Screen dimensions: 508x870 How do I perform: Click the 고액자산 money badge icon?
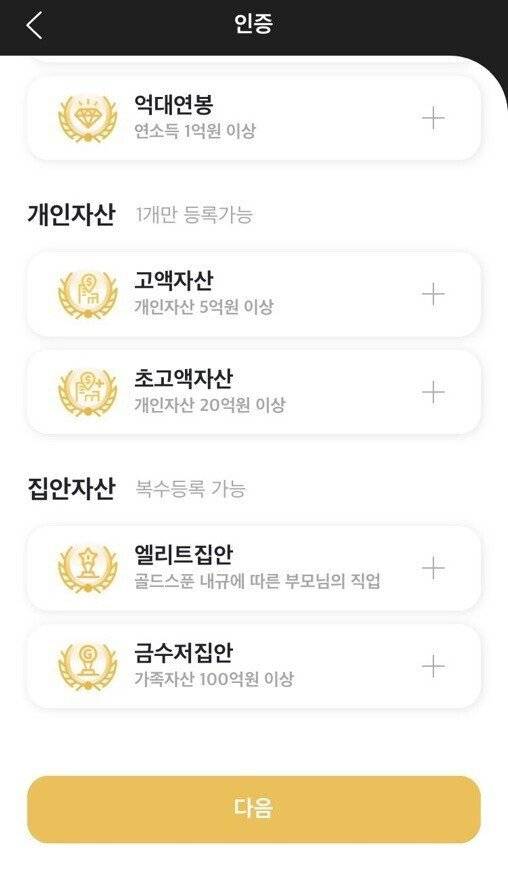pos(88,294)
